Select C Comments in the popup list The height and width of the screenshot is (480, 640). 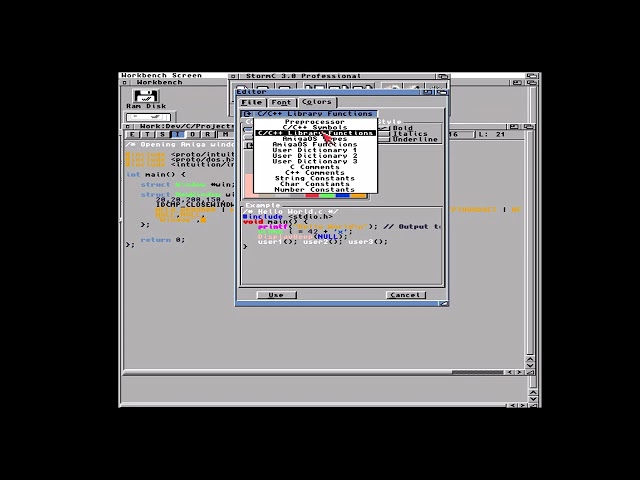[x=315, y=167]
